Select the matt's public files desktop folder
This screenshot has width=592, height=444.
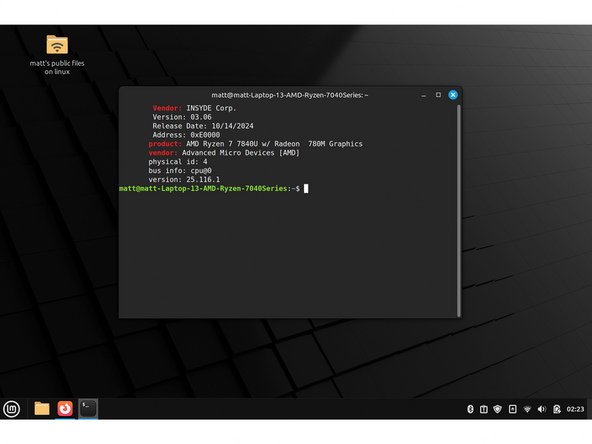(57, 54)
